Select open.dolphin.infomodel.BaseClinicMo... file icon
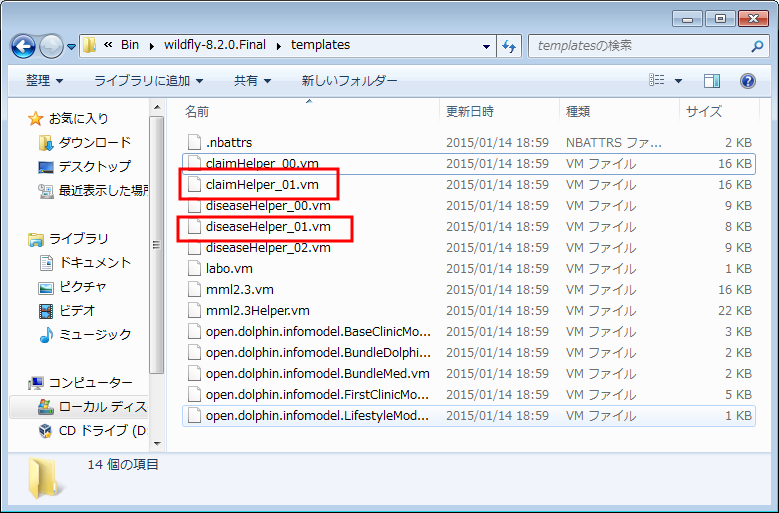This screenshot has width=779, height=513. (x=194, y=331)
